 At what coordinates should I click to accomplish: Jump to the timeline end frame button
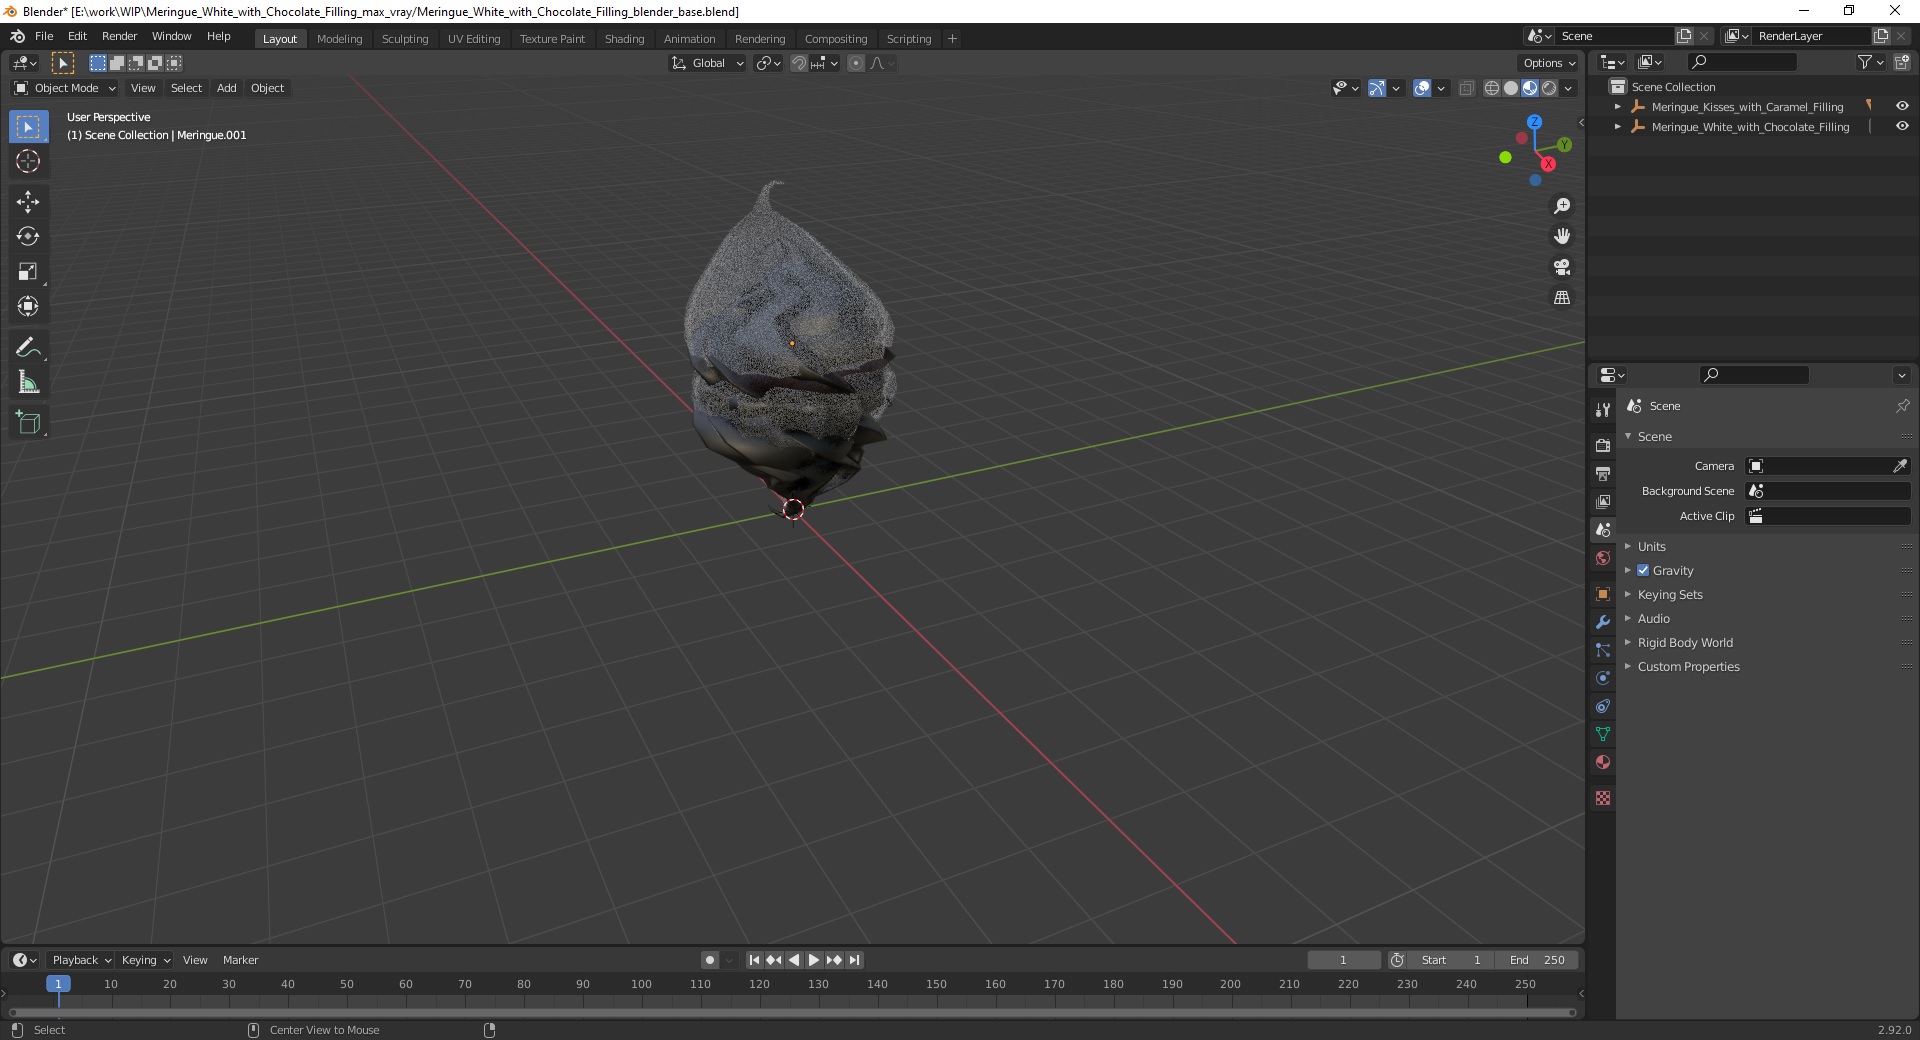pyautogui.click(x=854, y=960)
